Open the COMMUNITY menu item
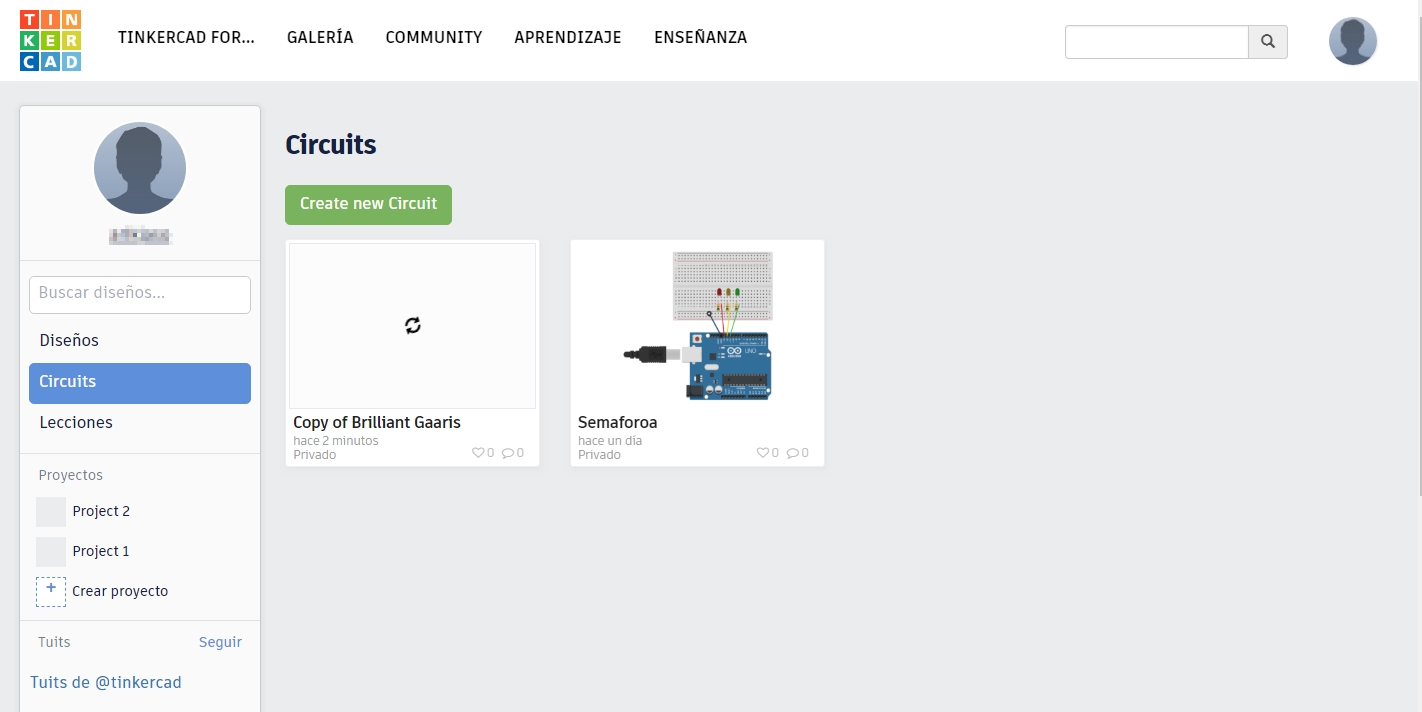This screenshot has width=1422, height=712. tap(434, 37)
